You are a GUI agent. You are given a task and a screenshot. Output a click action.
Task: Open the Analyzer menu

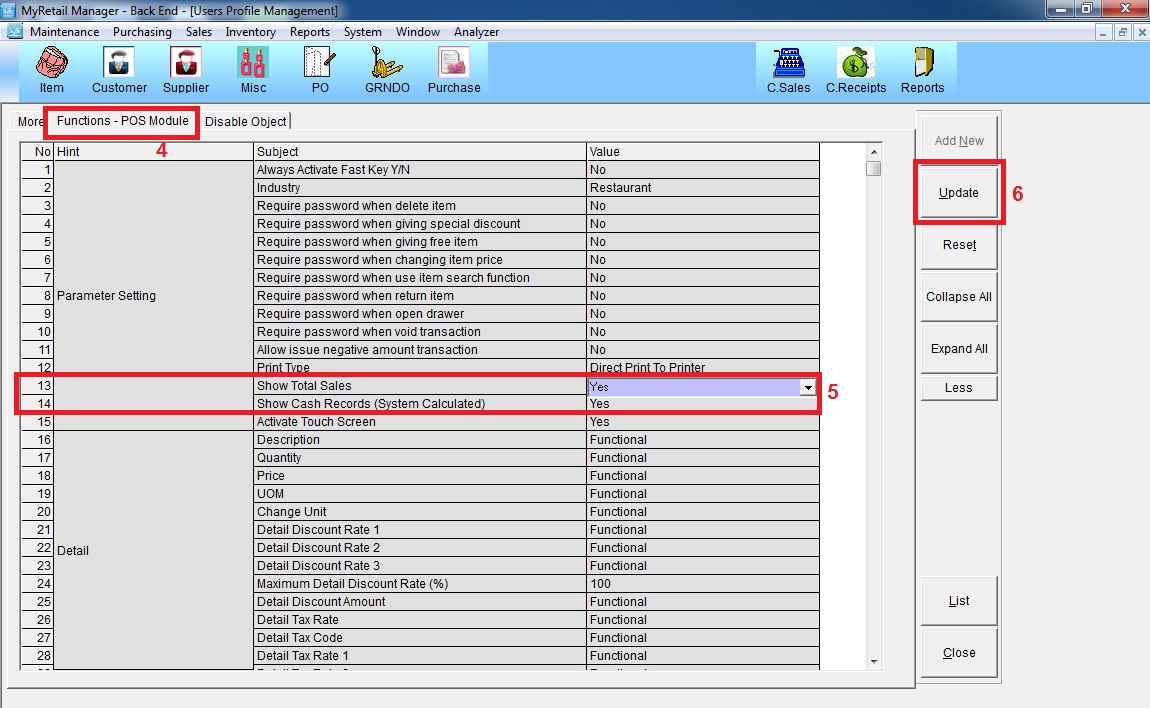476,32
